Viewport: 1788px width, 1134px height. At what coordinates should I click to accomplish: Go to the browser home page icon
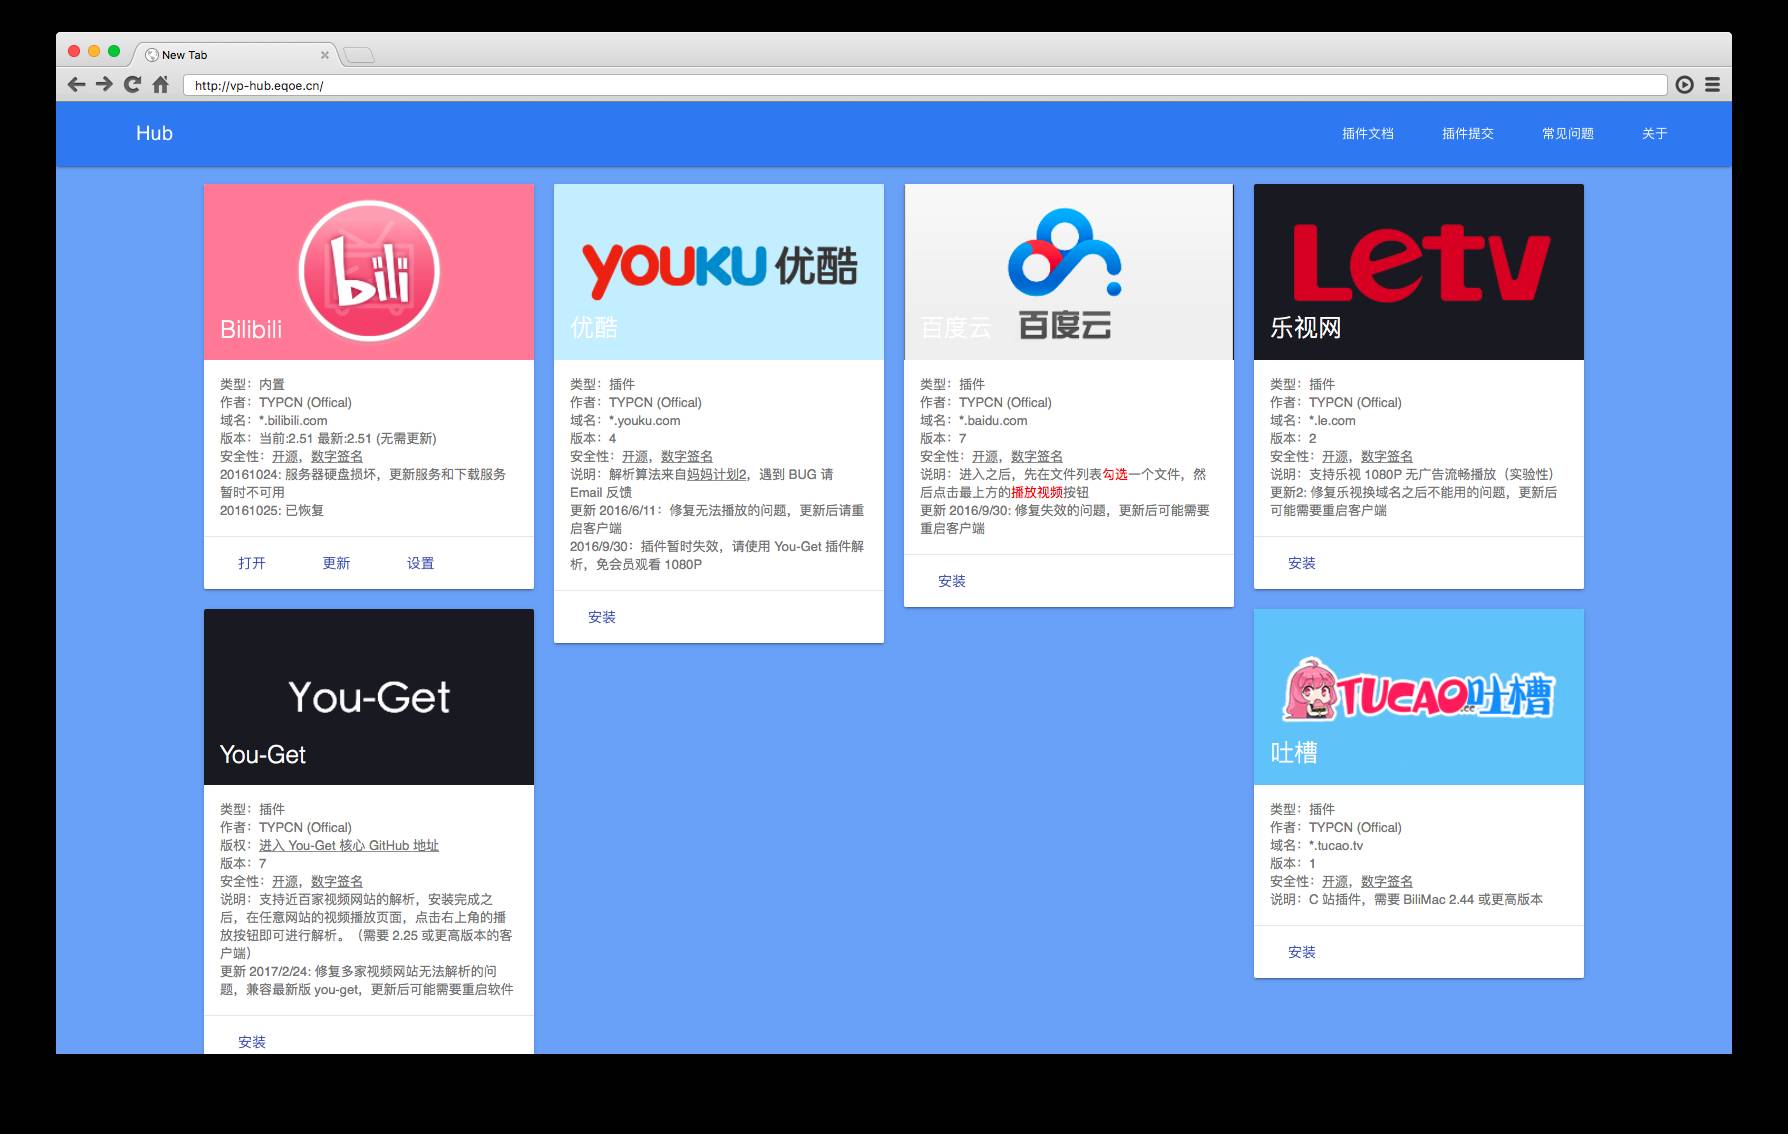160,85
